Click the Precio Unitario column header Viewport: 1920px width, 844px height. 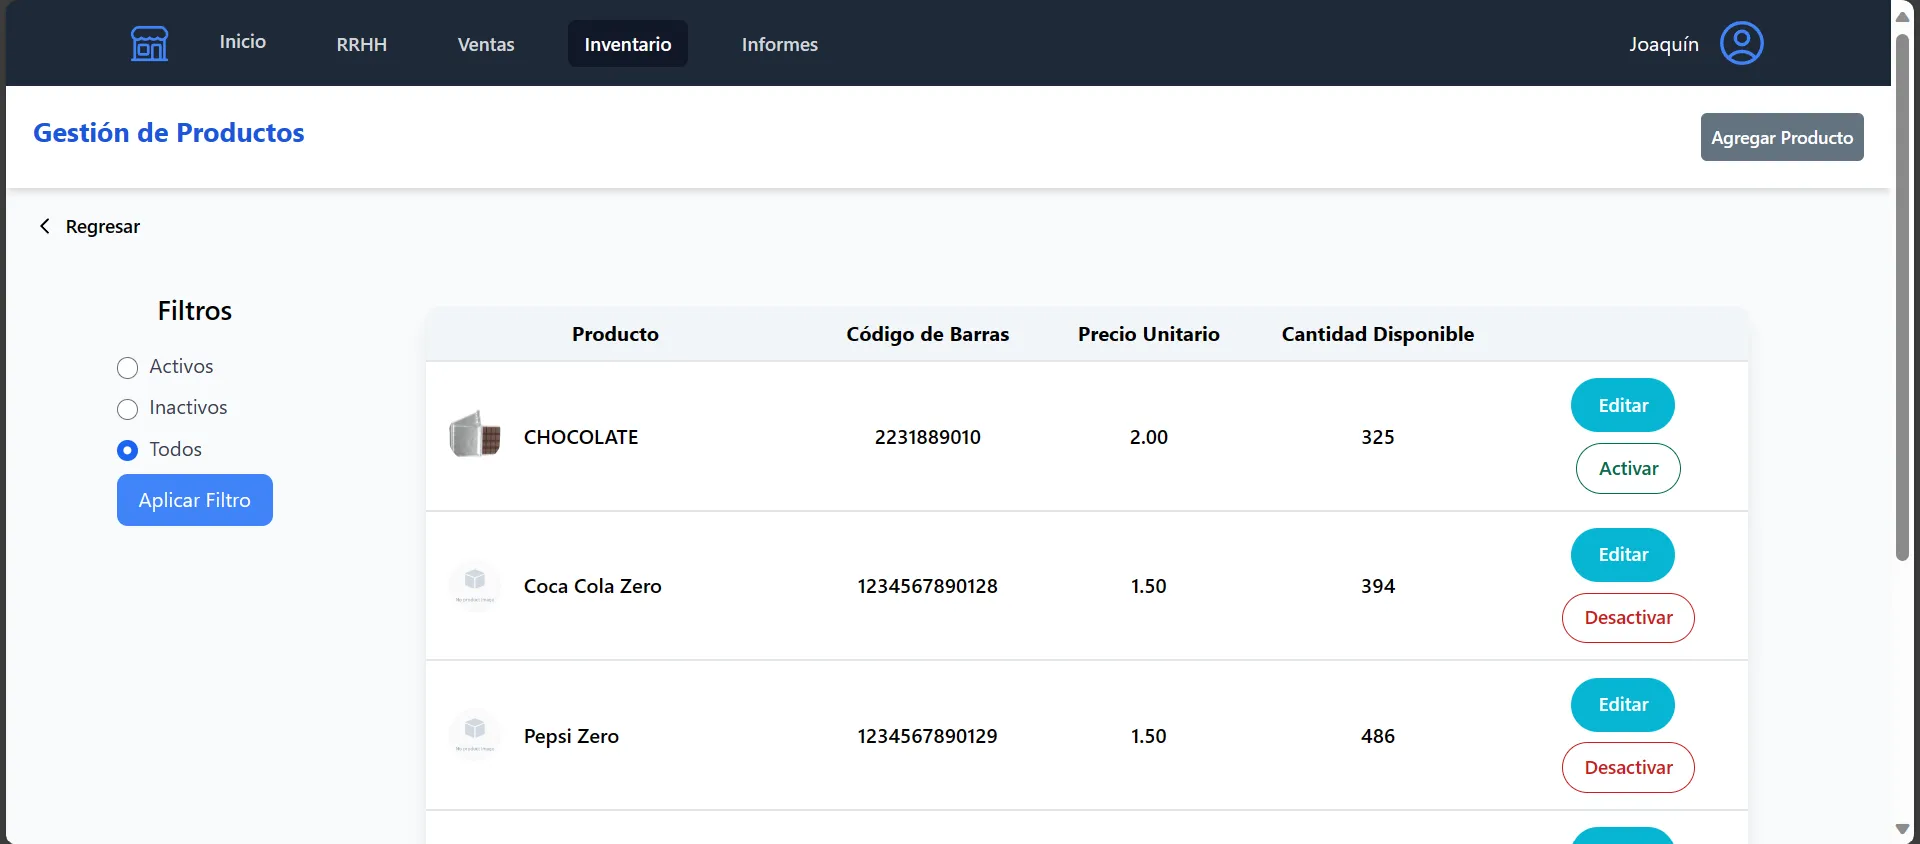[1149, 334]
